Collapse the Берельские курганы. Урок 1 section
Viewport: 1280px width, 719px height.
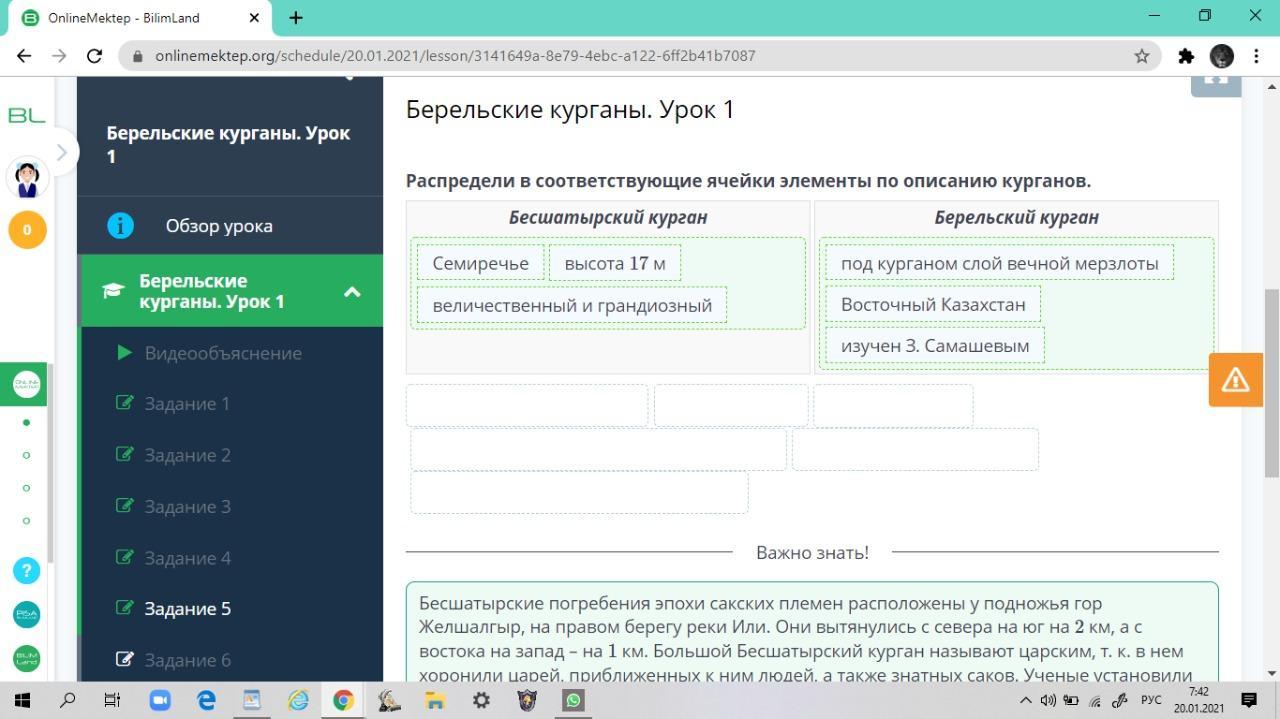click(352, 292)
